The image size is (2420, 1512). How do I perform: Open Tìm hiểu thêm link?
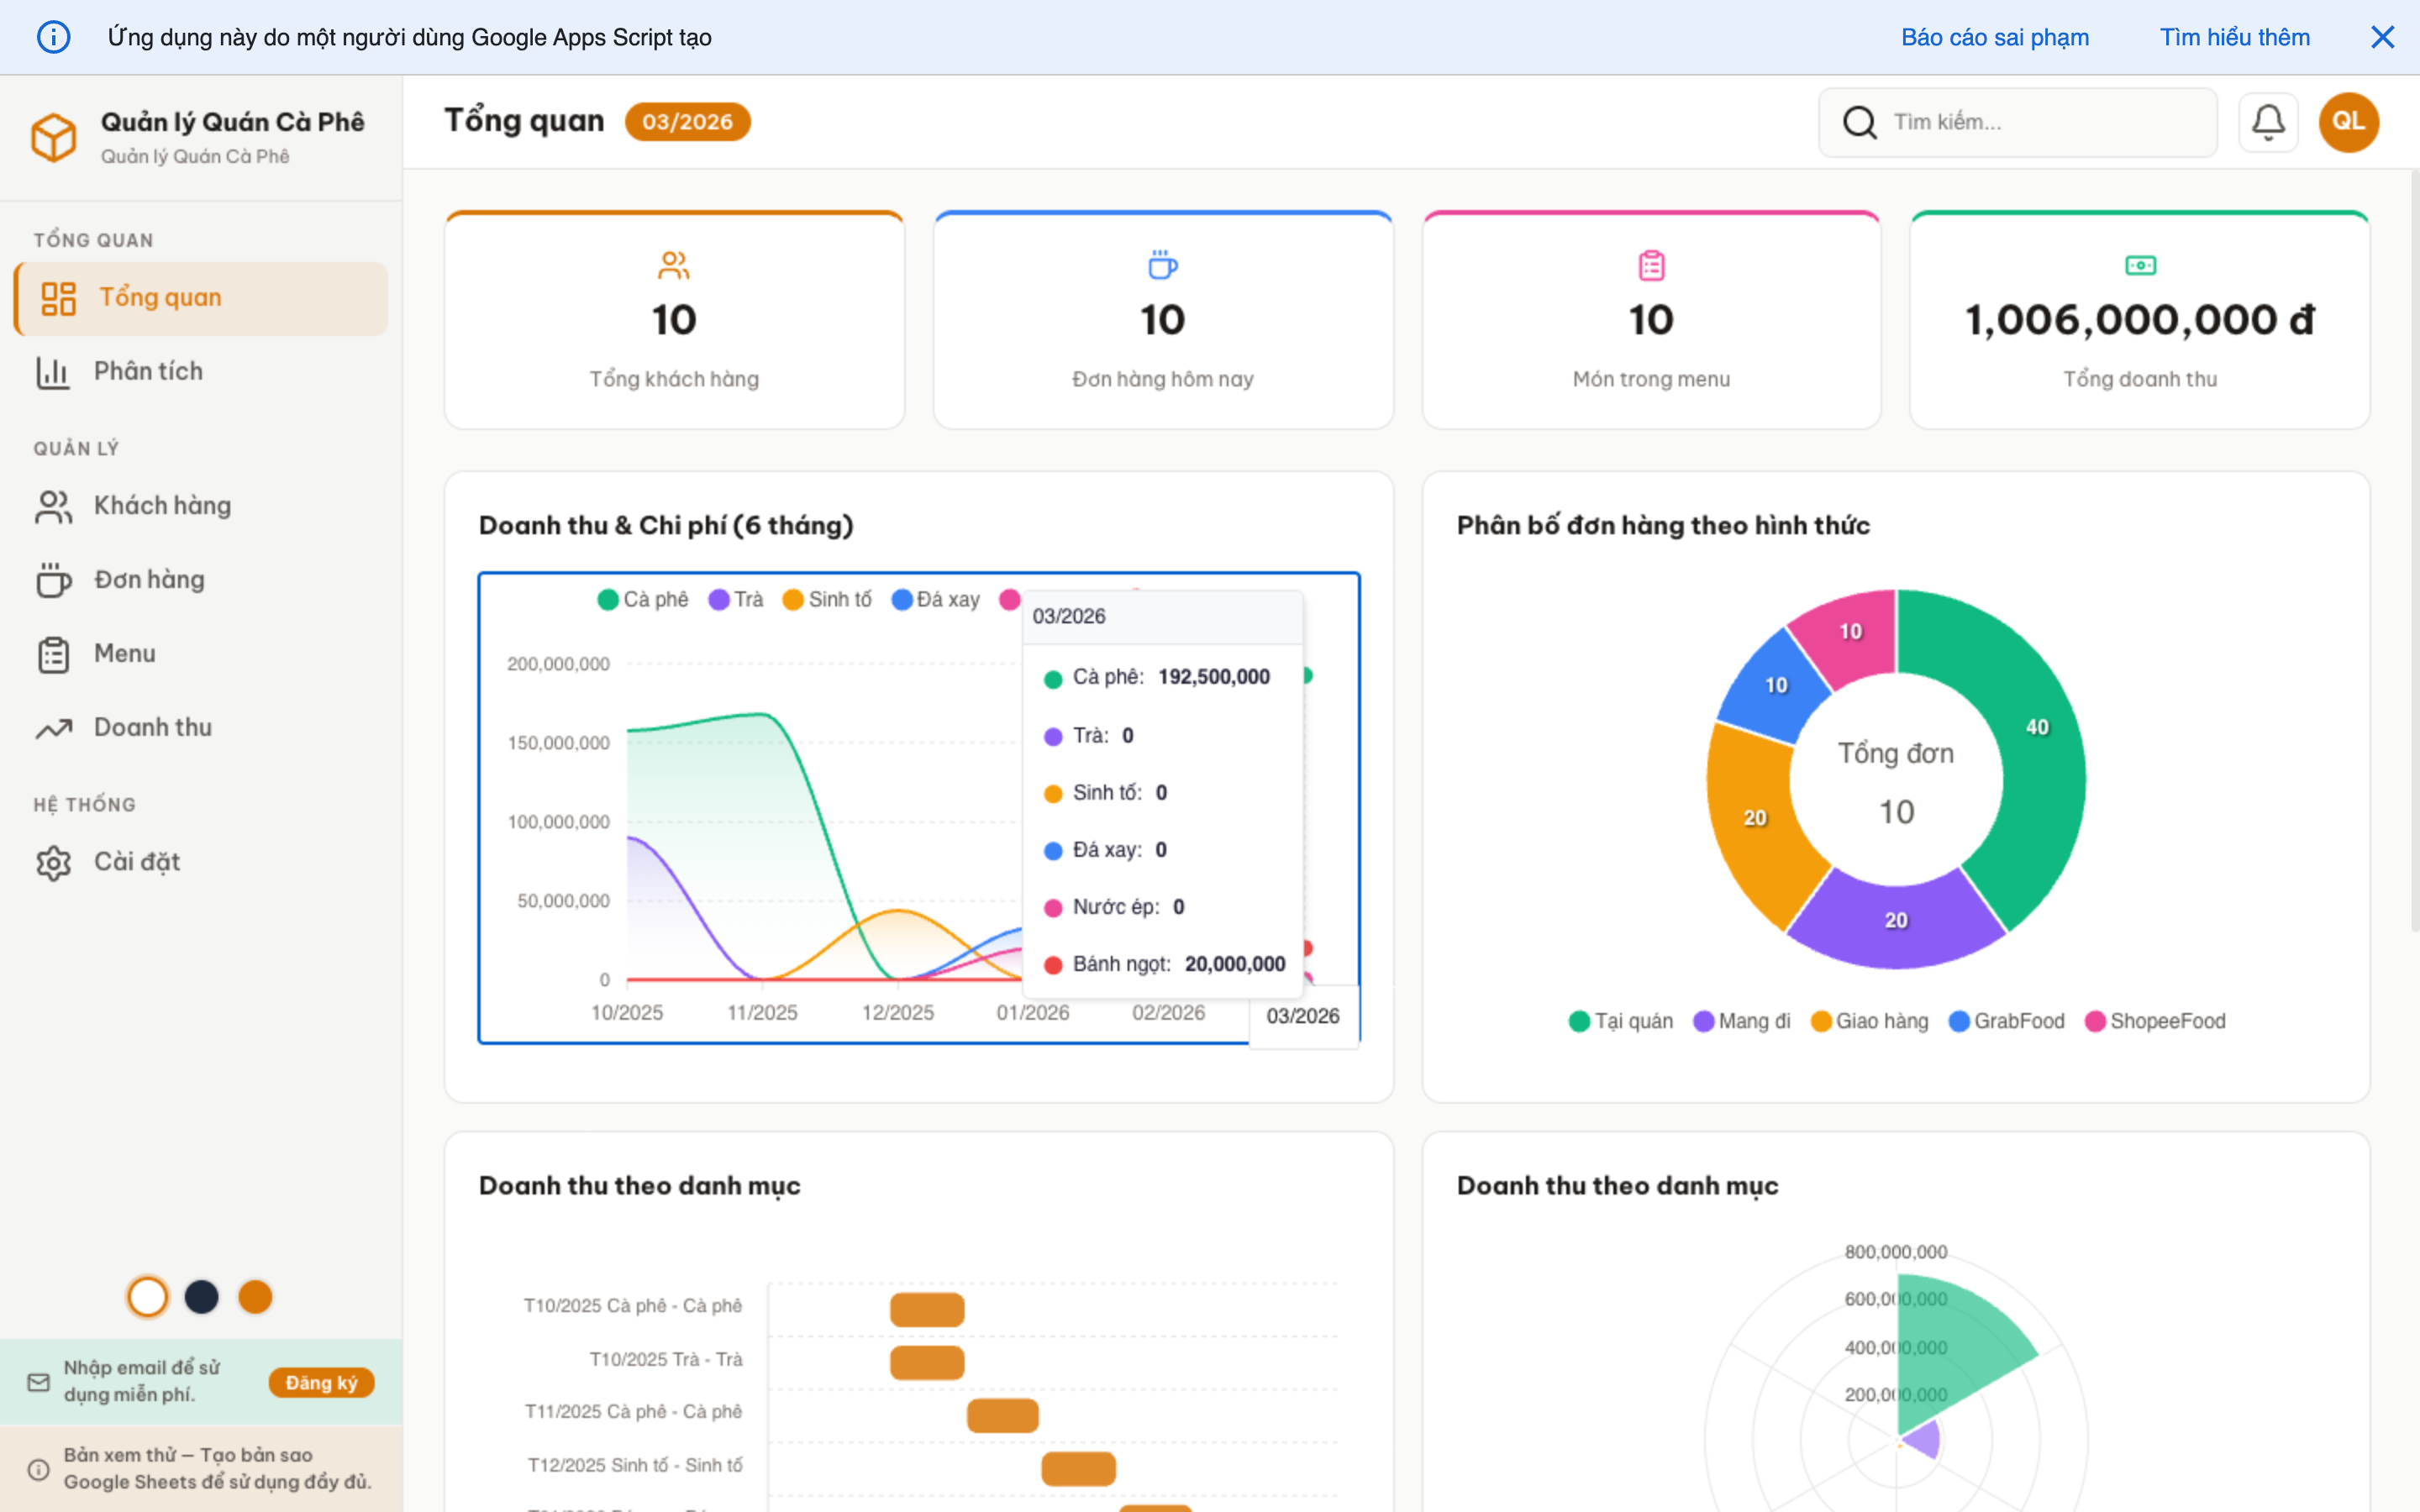pos(2234,37)
